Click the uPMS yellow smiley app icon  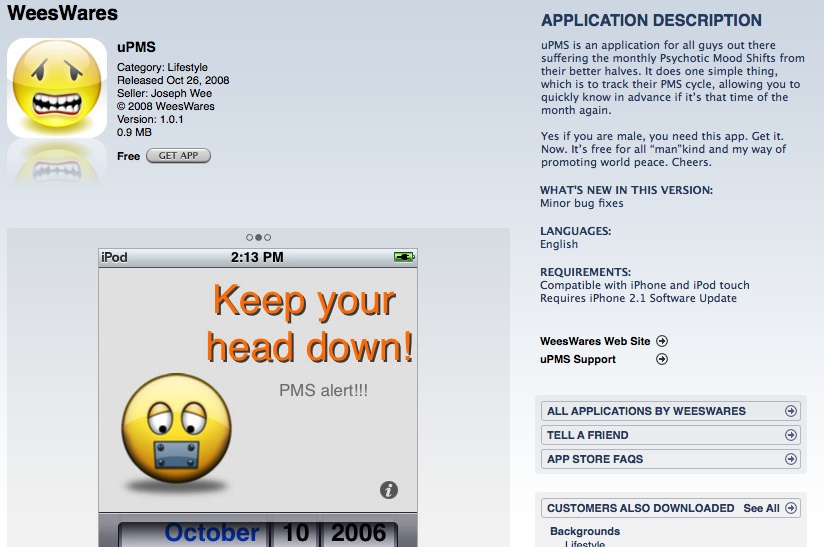pos(57,88)
